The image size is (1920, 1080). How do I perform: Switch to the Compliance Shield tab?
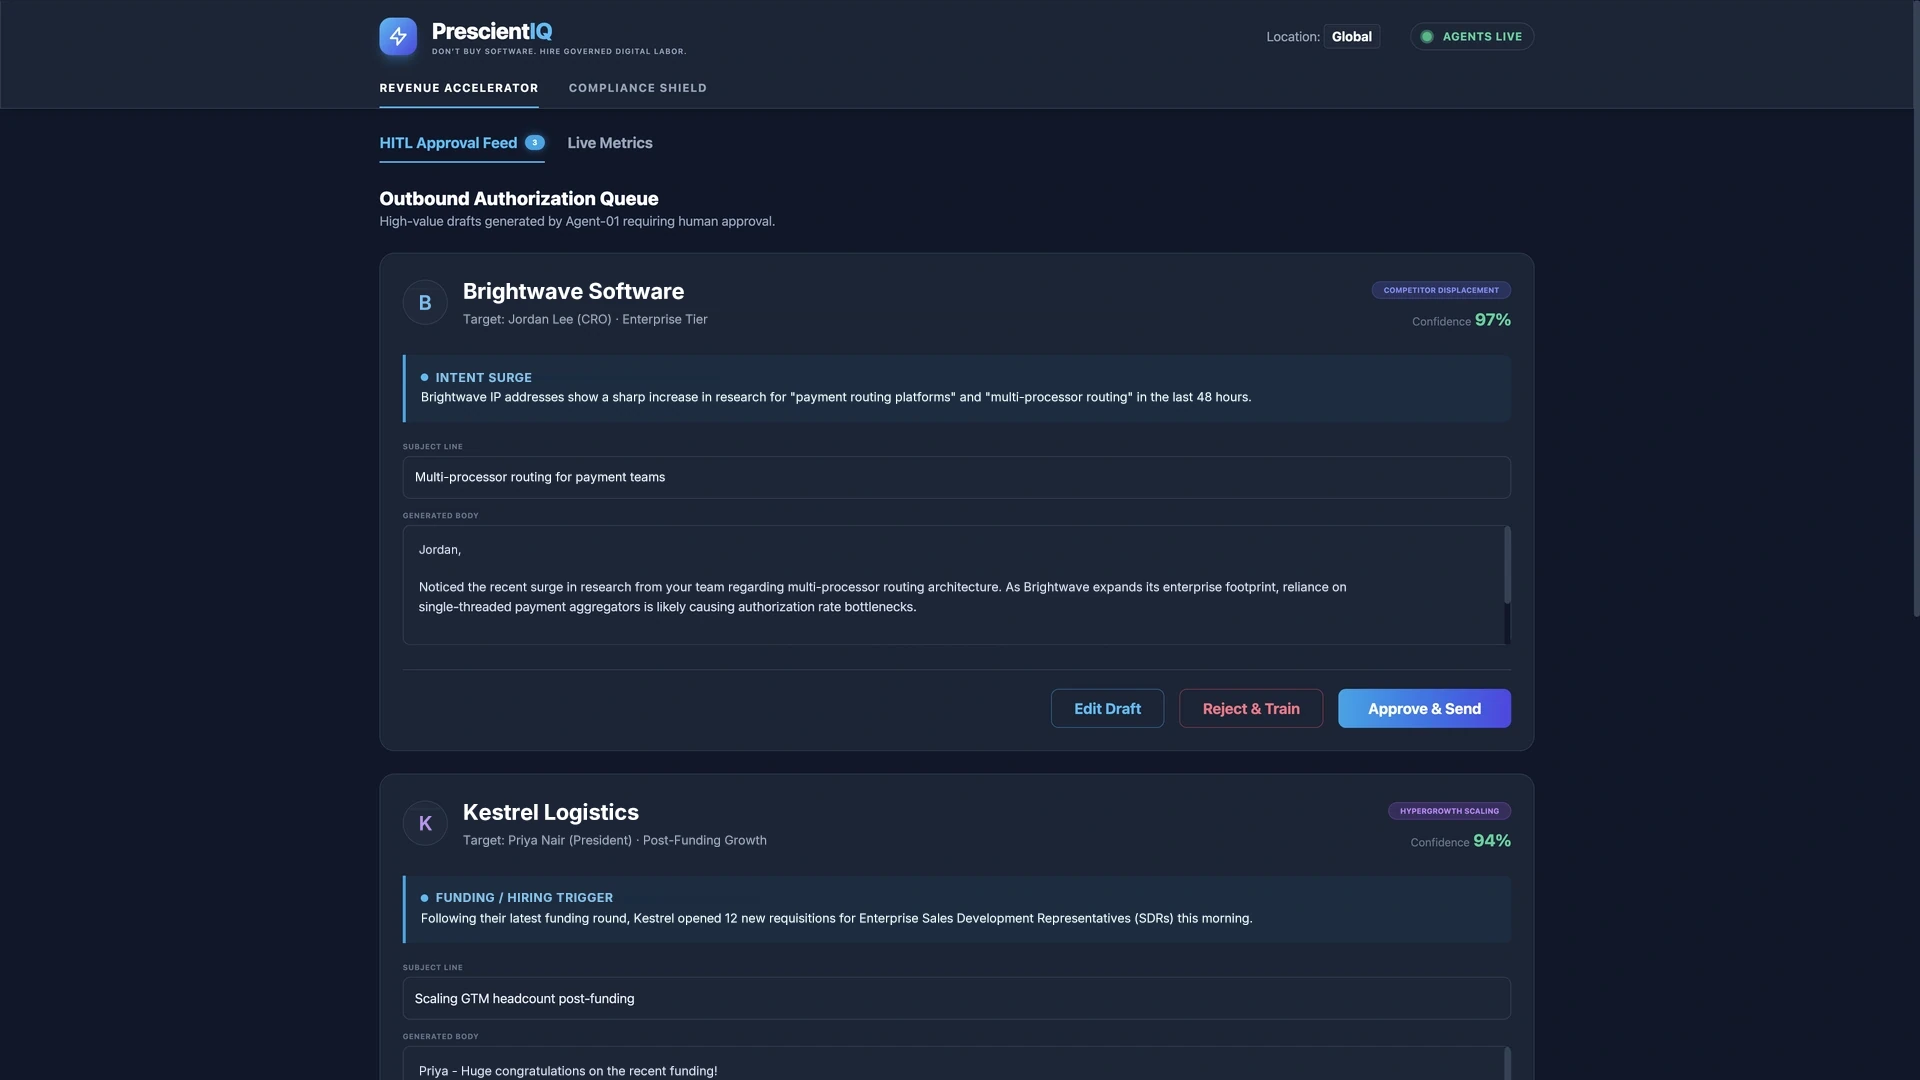point(638,88)
